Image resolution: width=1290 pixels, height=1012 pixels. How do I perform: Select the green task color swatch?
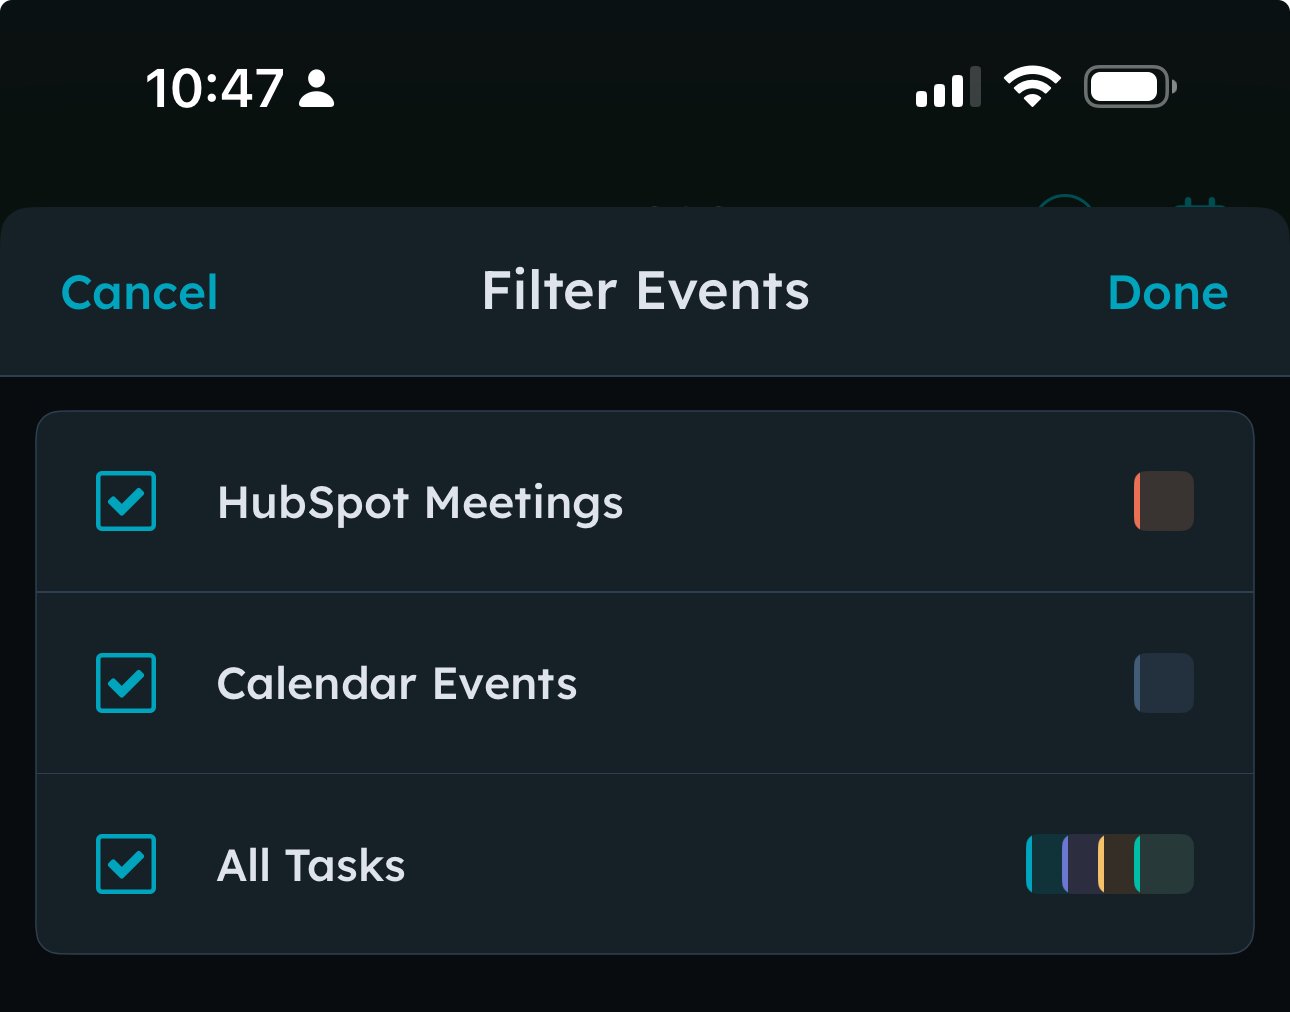coord(1166,864)
